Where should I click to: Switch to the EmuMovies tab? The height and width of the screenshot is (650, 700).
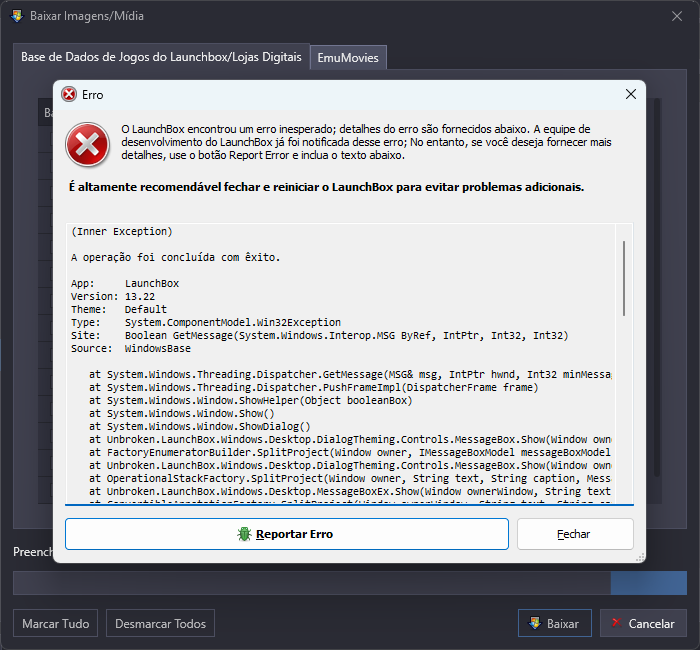coord(348,58)
